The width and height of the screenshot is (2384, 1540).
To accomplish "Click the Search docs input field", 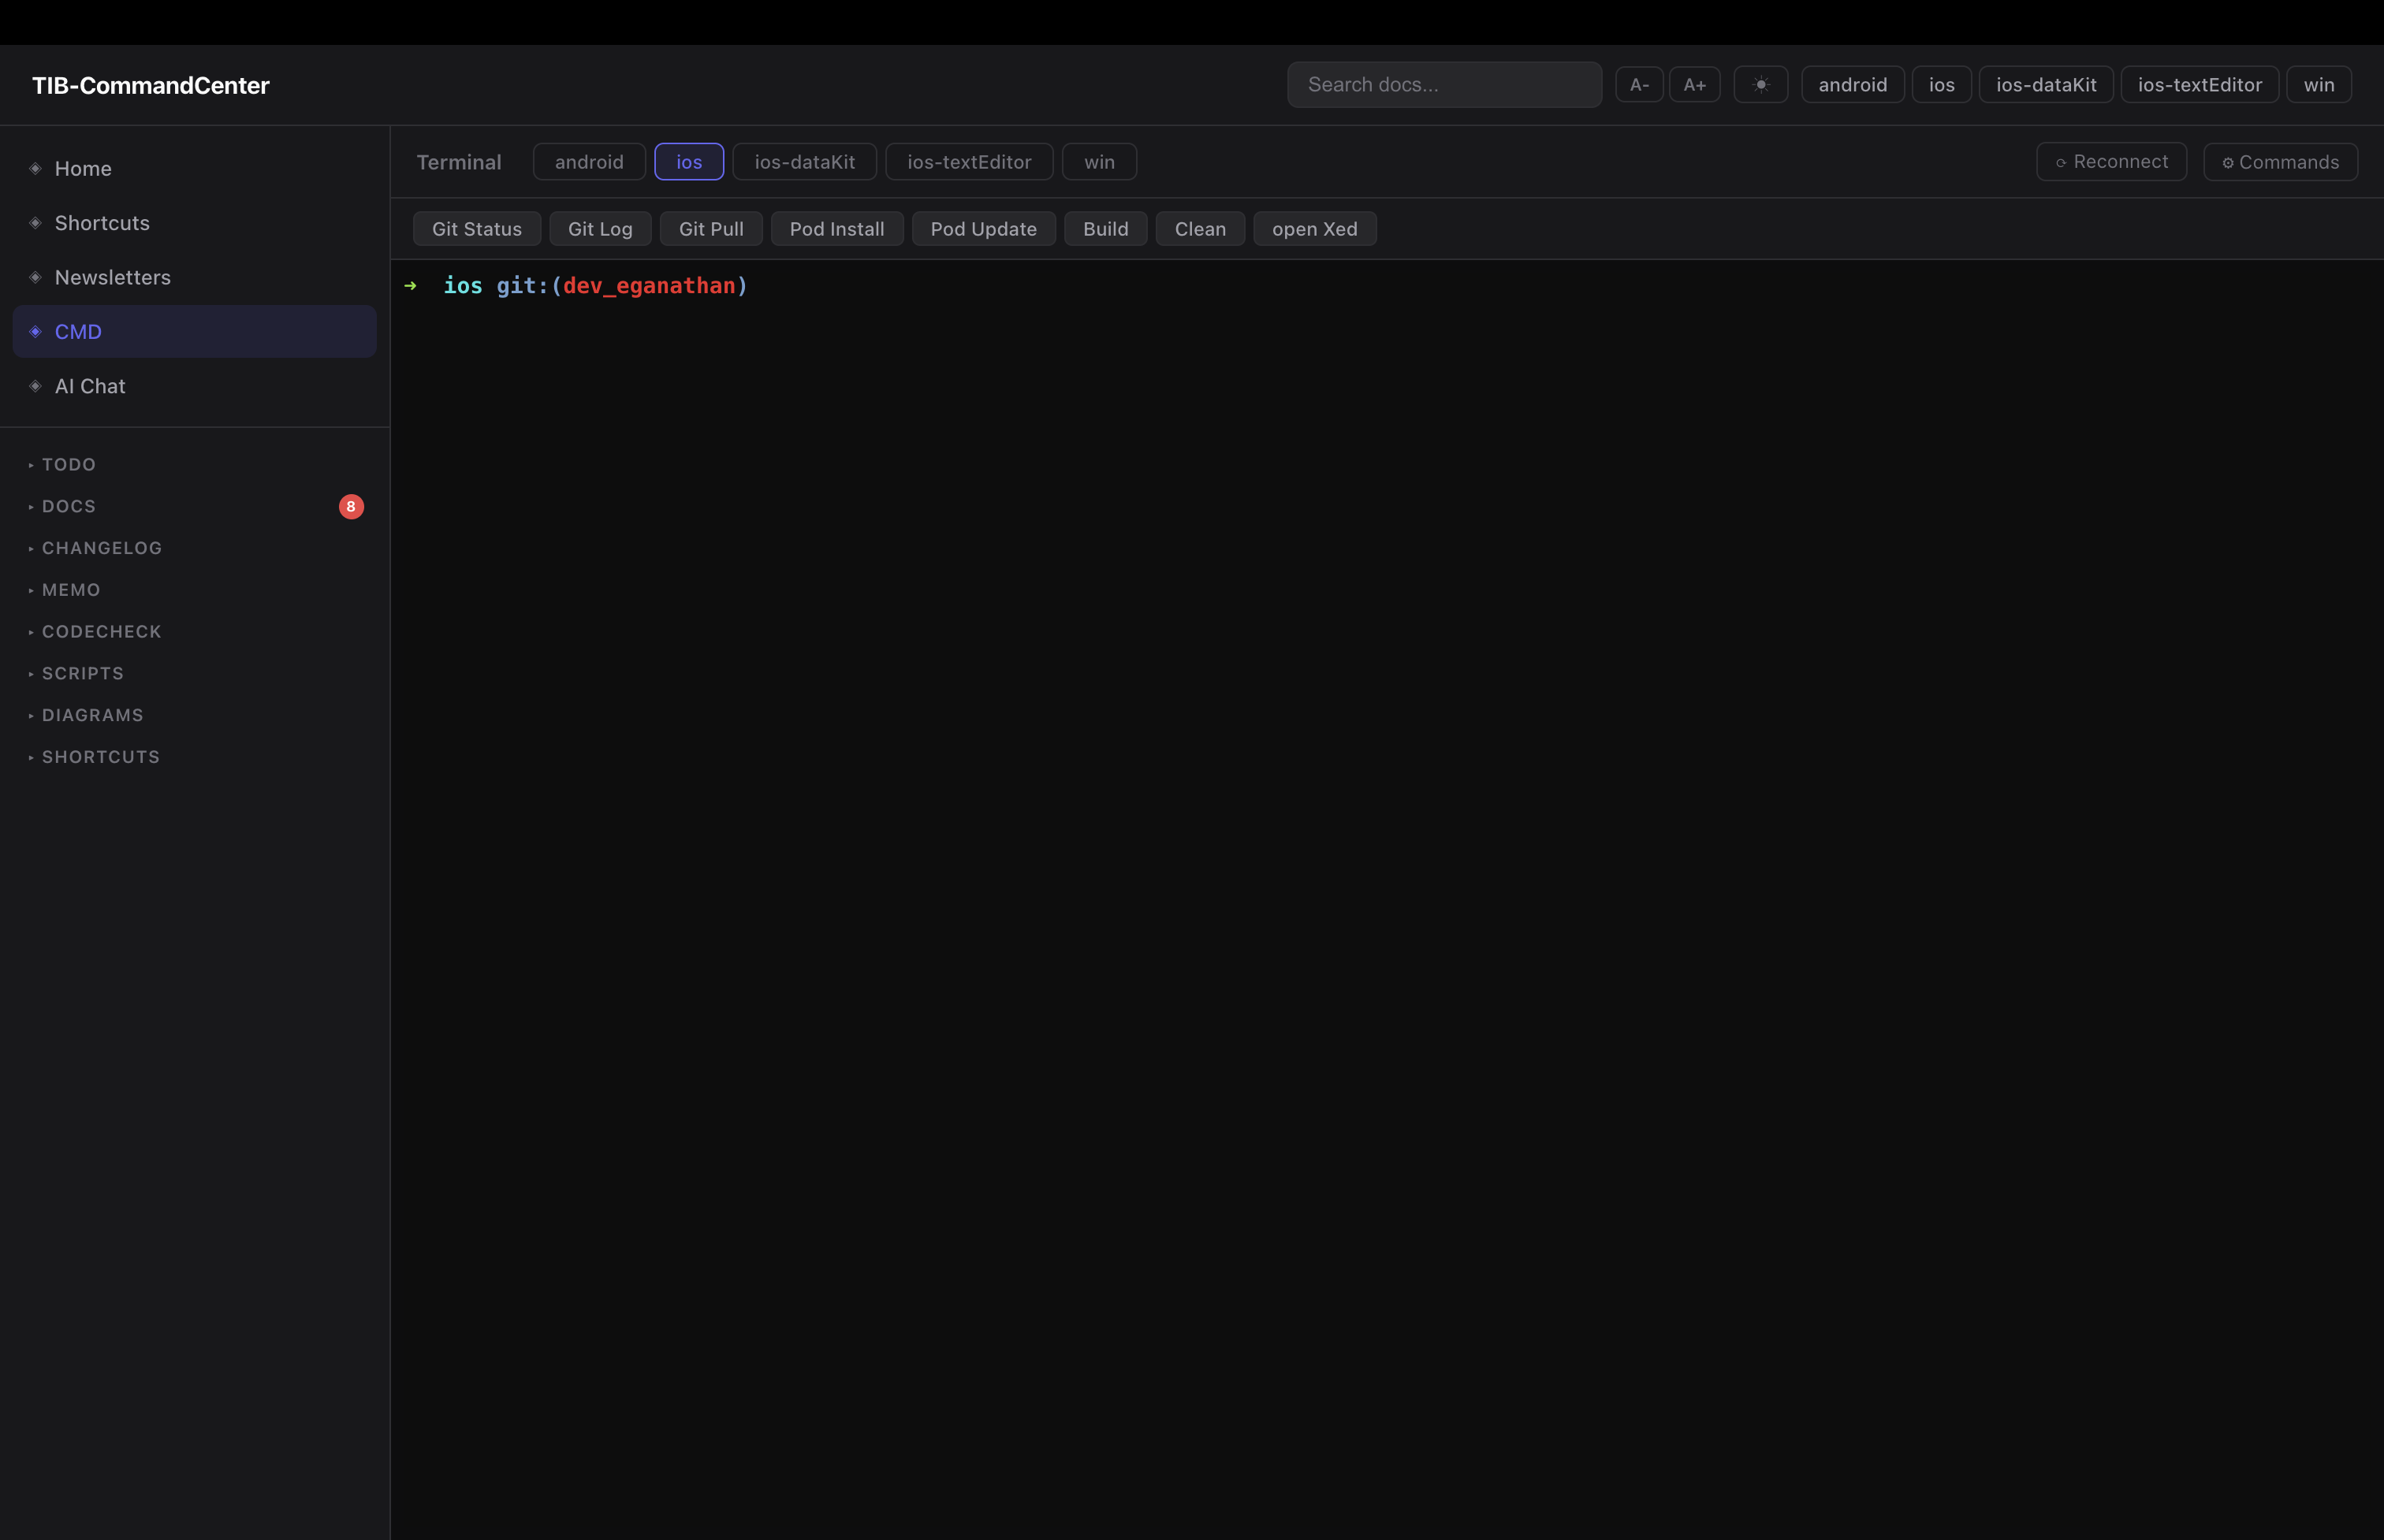I will [1443, 85].
